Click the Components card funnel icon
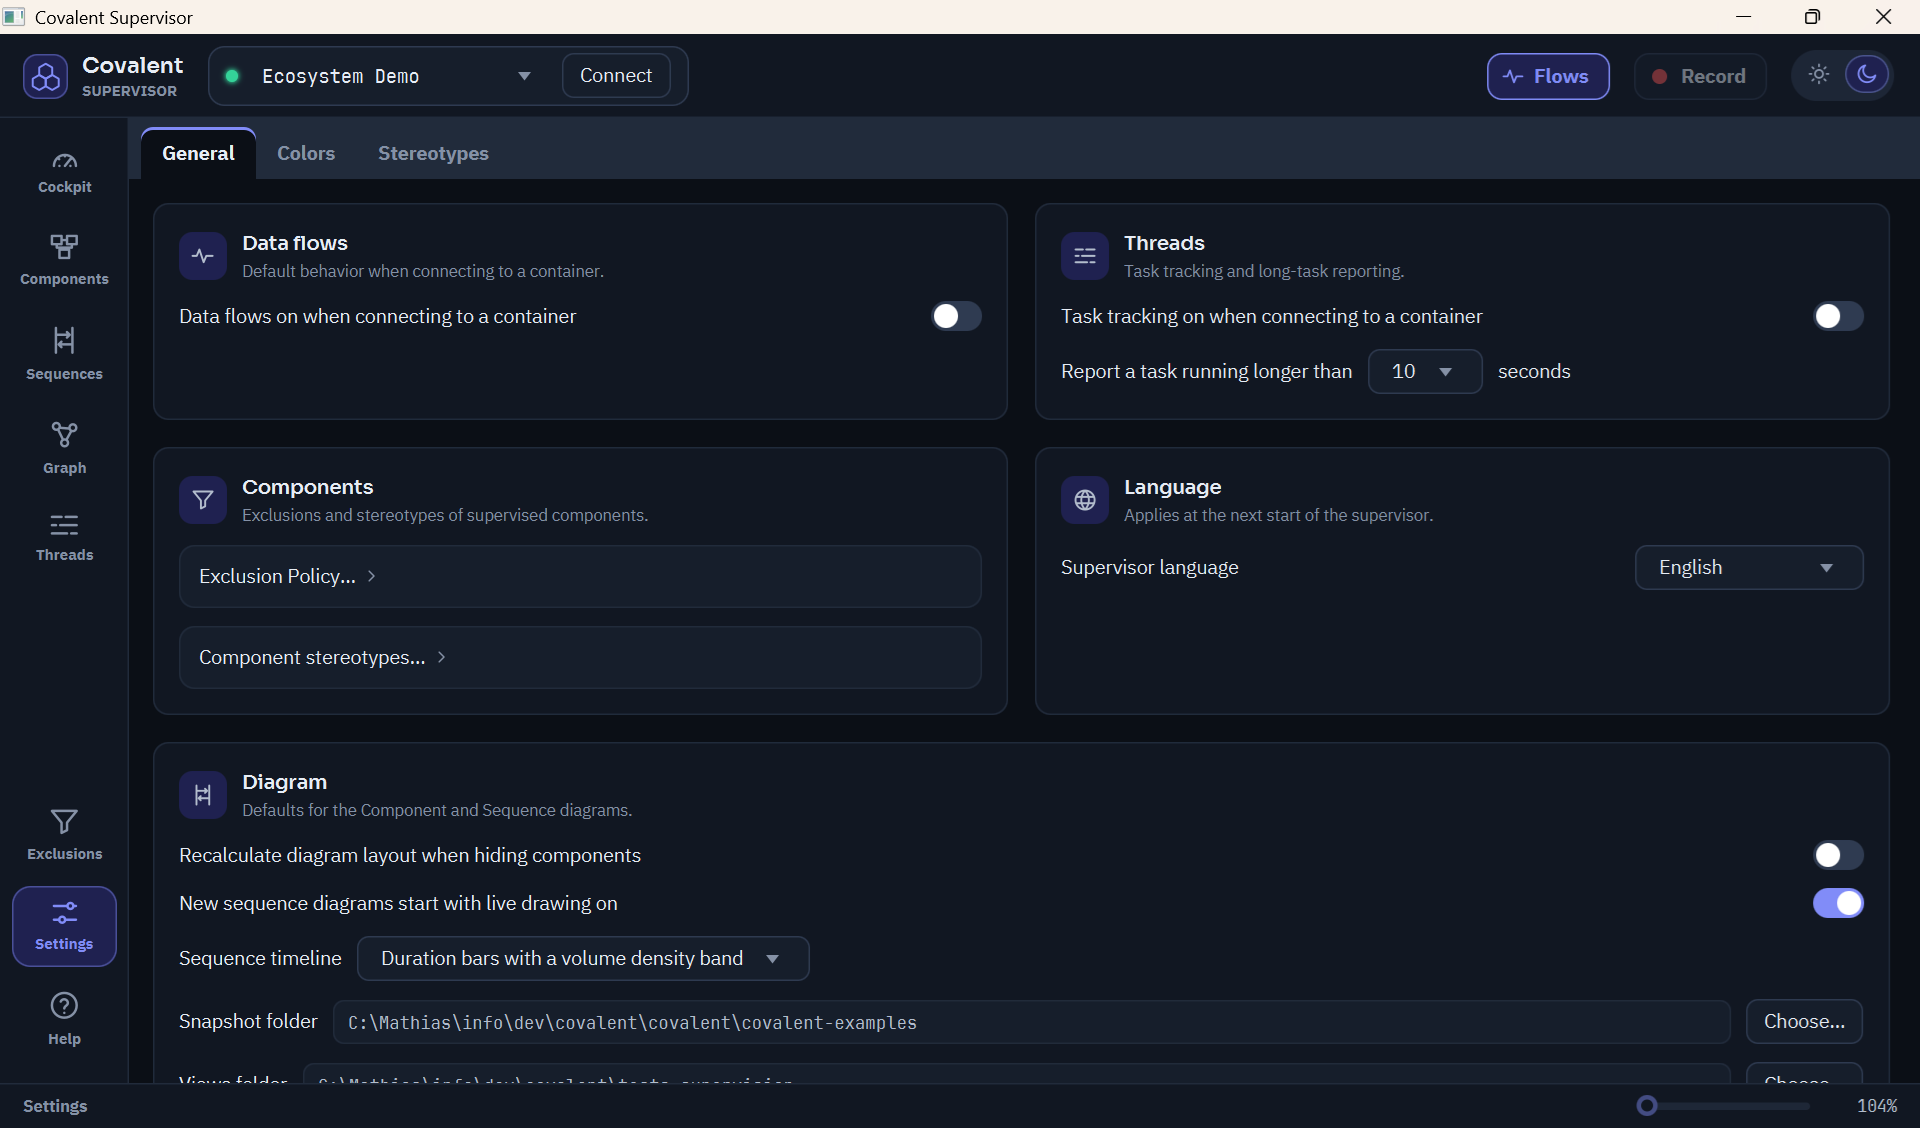The width and height of the screenshot is (1920, 1128). (x=203, y=500)
